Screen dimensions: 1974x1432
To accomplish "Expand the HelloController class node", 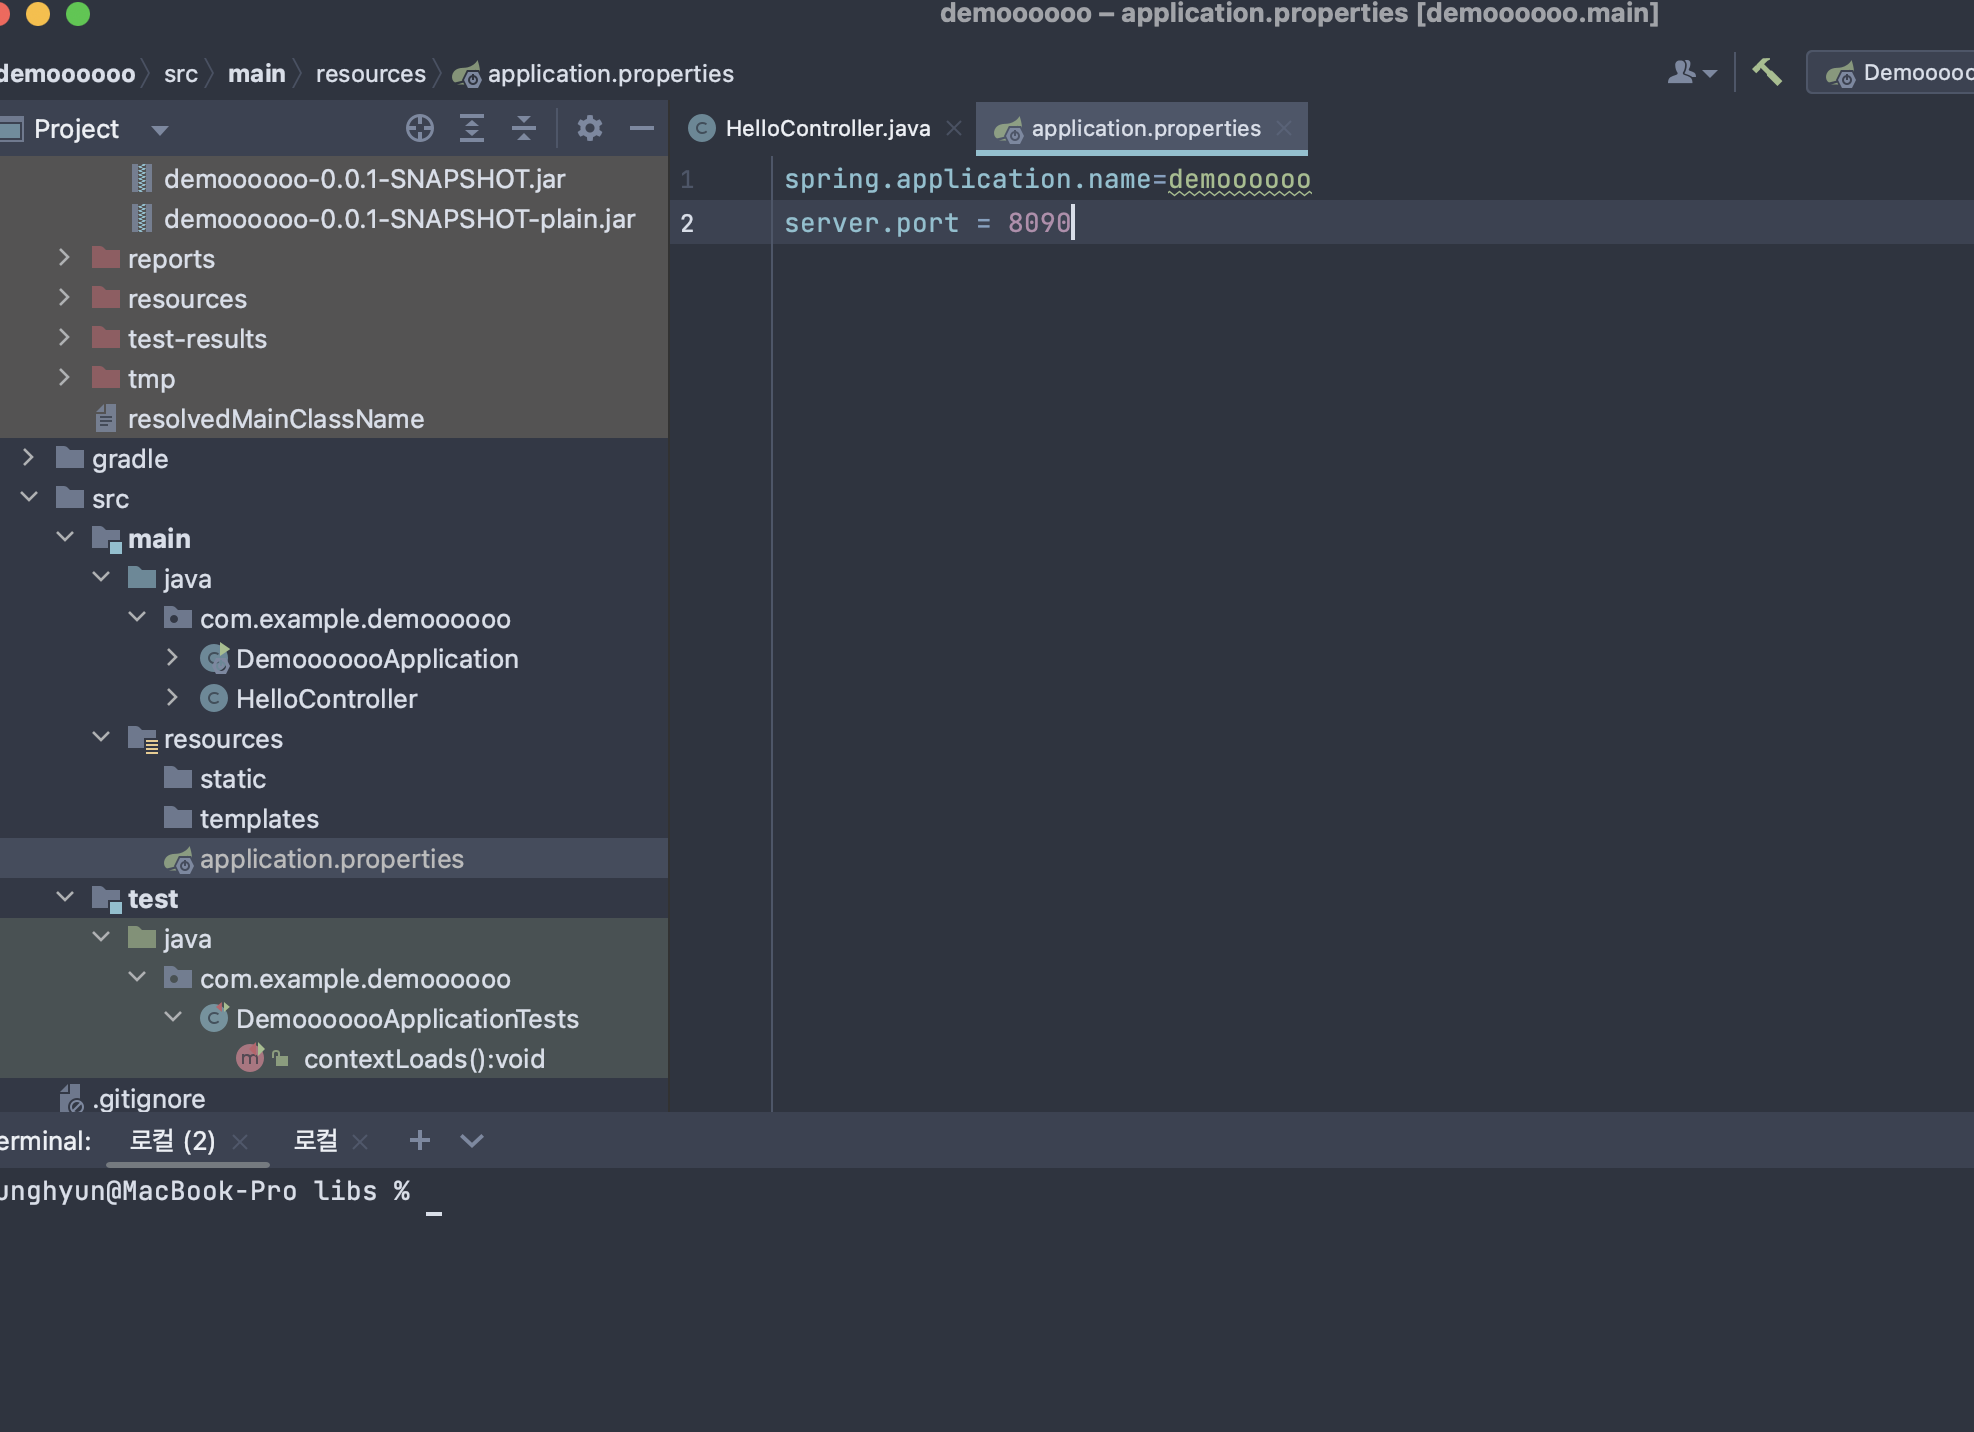I will 172,698.
